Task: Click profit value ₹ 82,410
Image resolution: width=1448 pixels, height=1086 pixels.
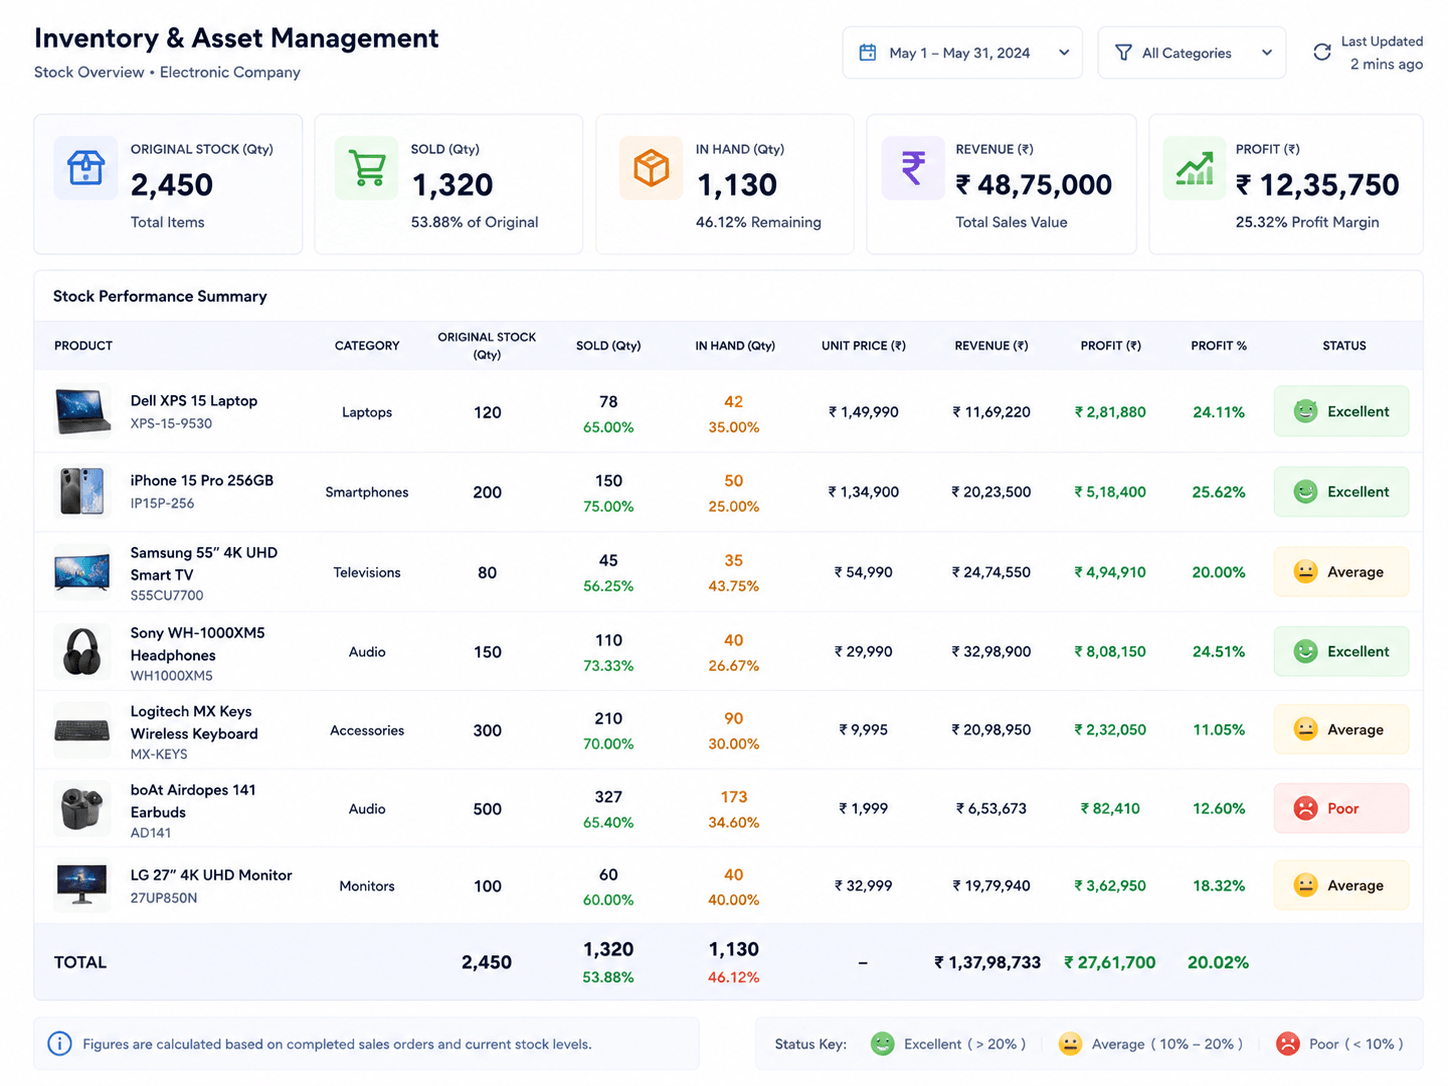Action: [x=1110, y=808]
